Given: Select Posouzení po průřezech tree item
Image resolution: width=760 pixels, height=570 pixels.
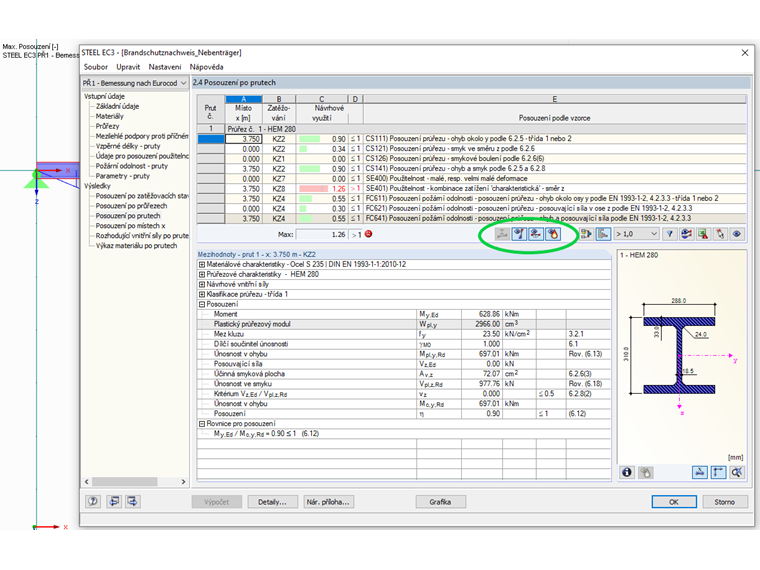Looking at the screenshot, I should click(x=131, y=206).
